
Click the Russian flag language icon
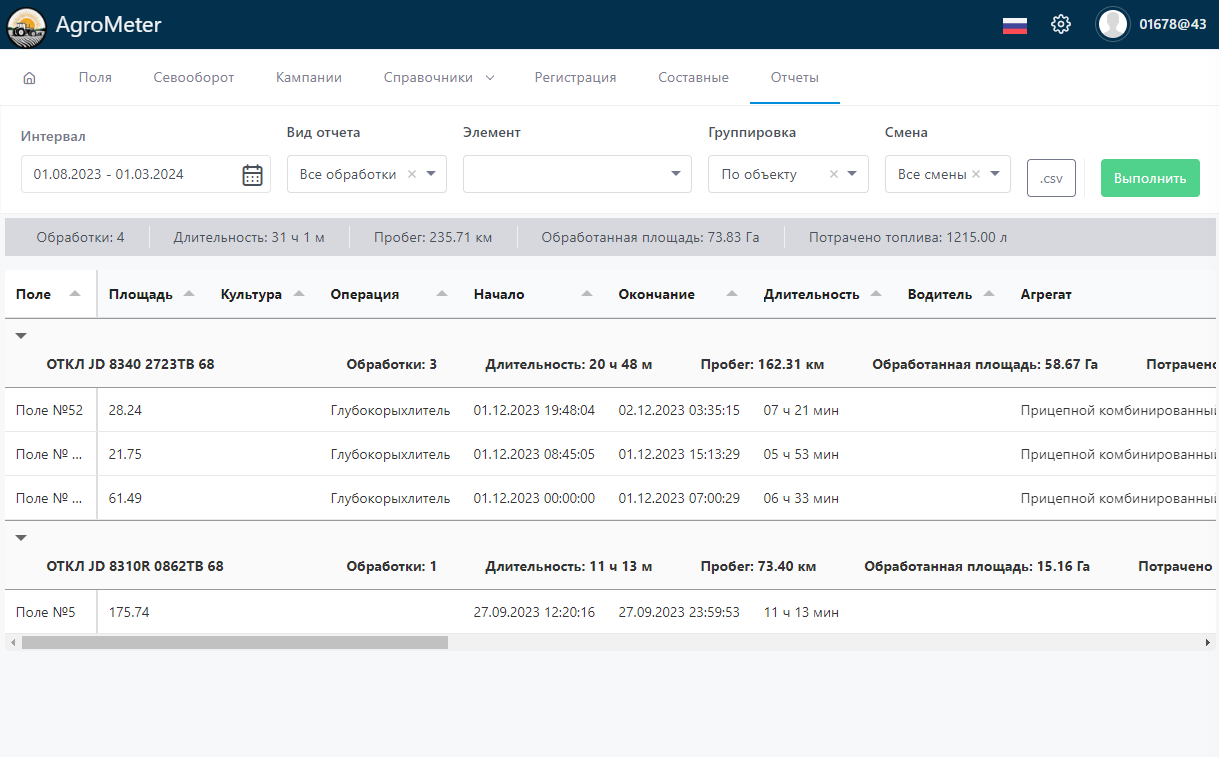tap(1014, 24)
